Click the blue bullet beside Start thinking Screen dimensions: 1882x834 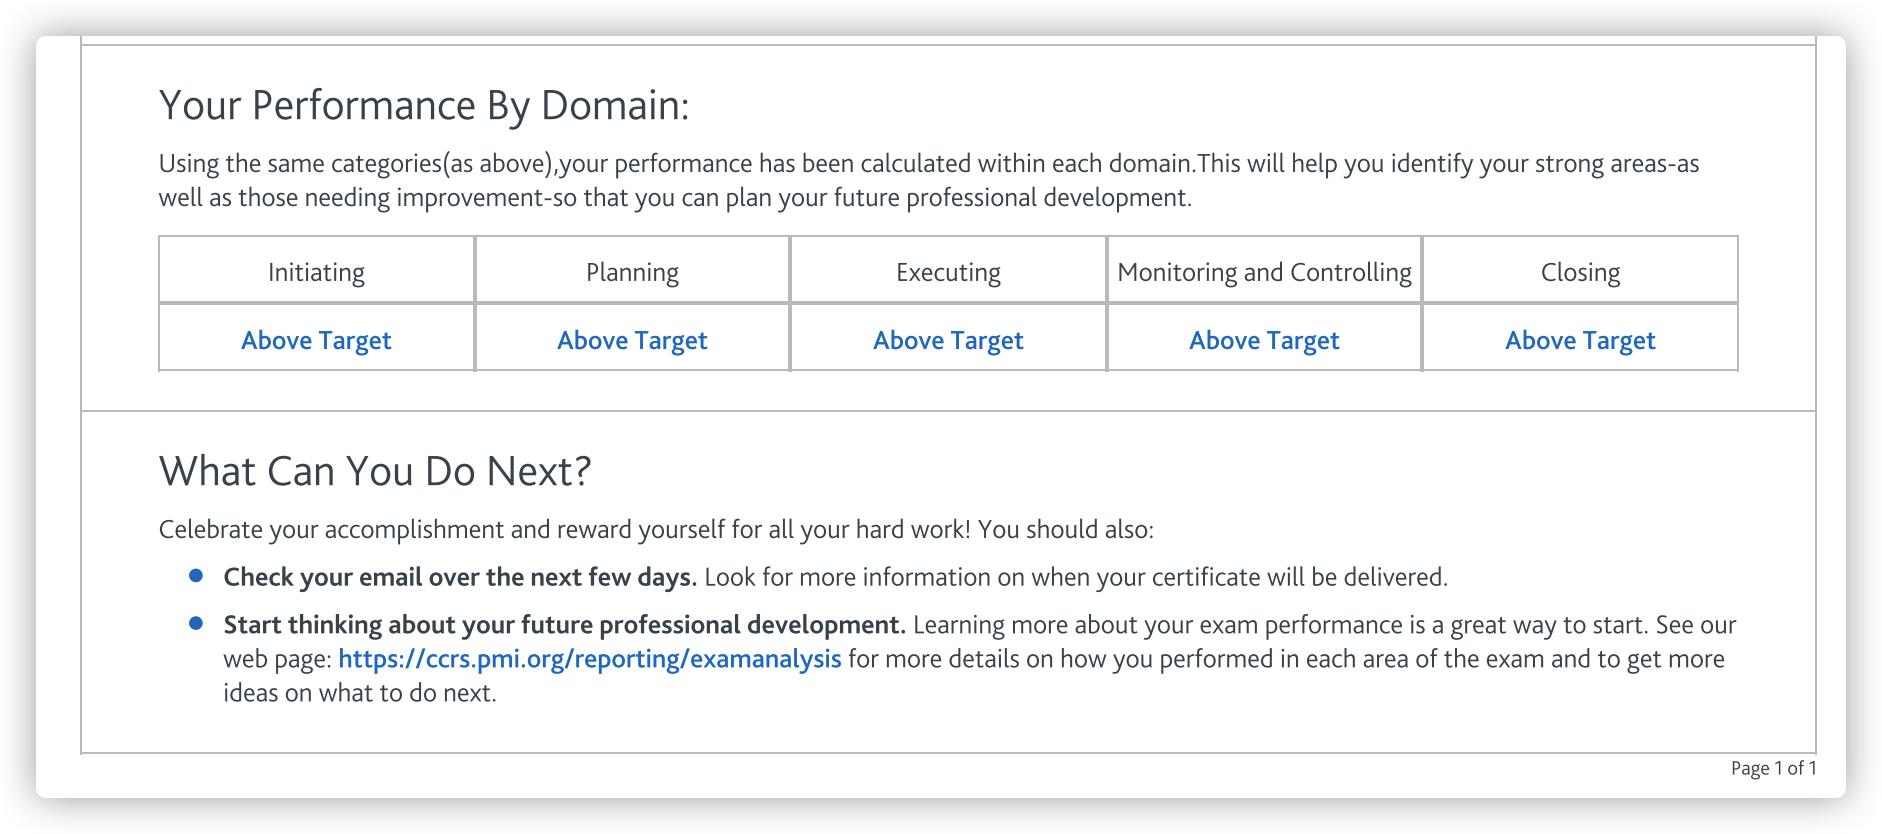pyautogui.click(x=196, y=624)
